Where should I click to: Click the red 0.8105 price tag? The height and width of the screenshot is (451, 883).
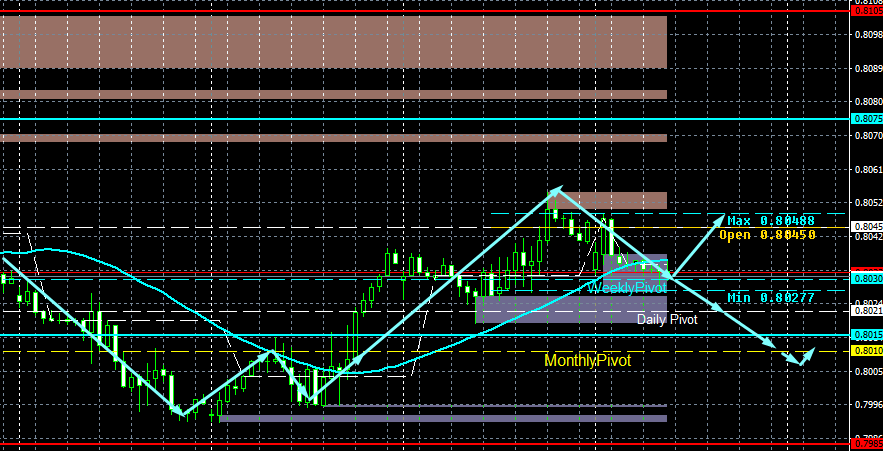coord(868,11)
